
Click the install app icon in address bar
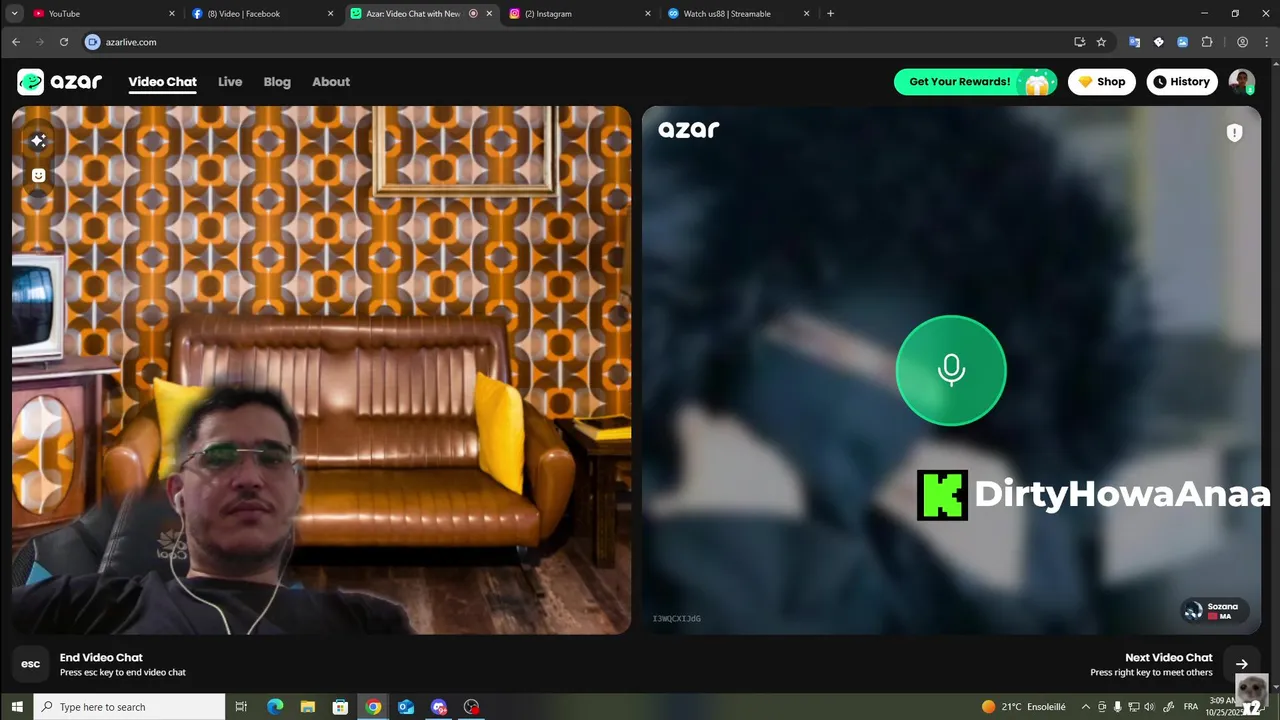(1079, 42)
